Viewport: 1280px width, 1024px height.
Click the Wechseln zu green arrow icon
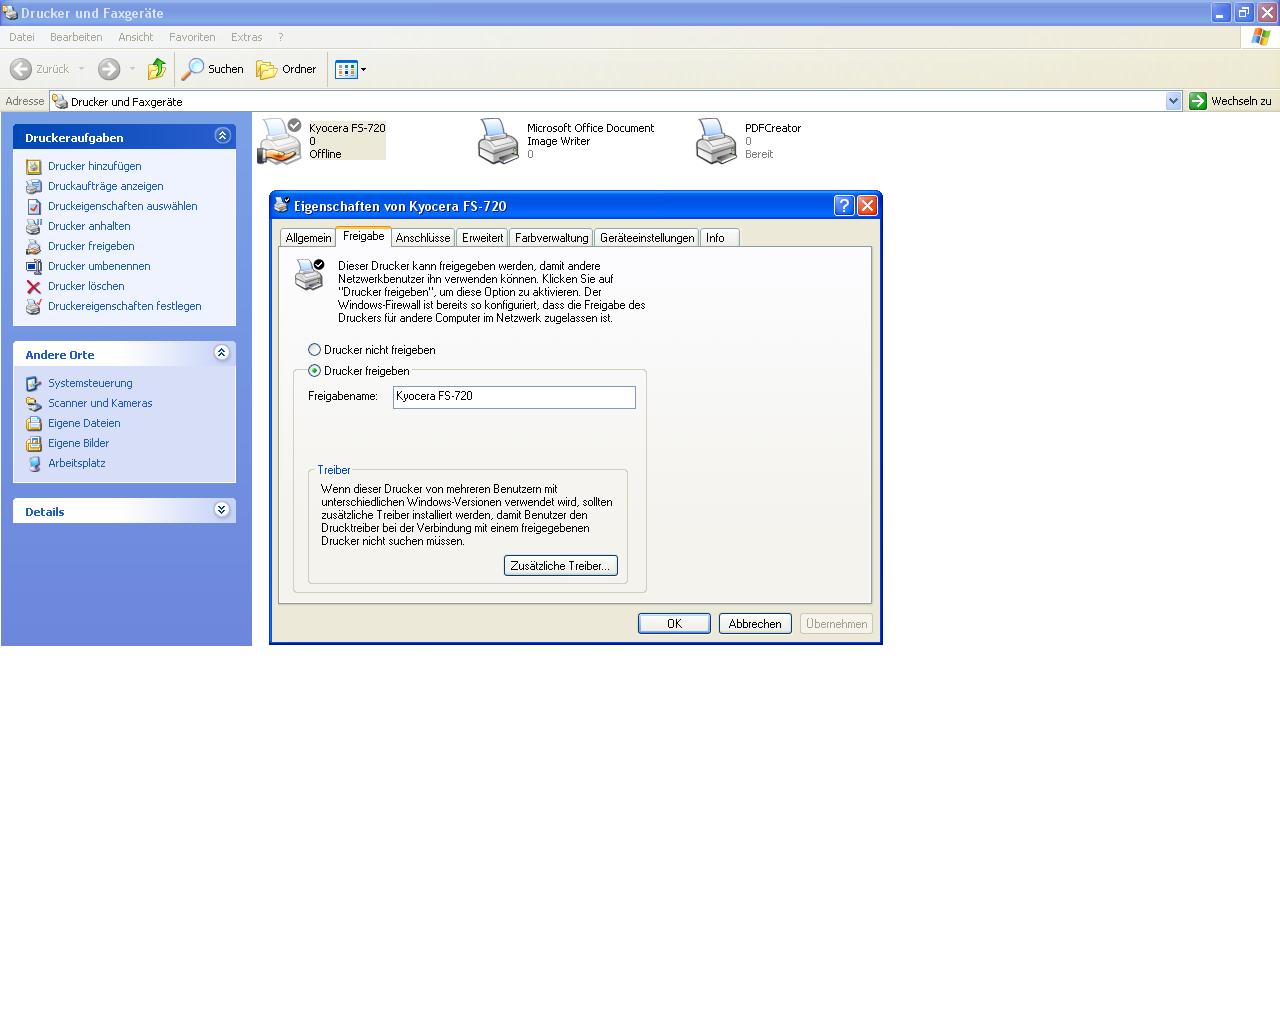[x=1198, y=101]
